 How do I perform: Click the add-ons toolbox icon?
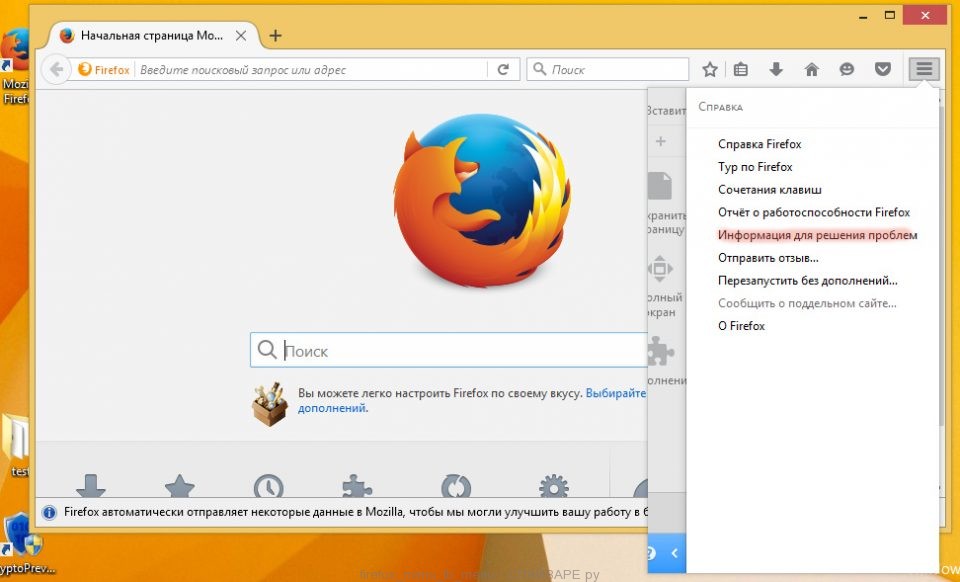tap(270, 404)
